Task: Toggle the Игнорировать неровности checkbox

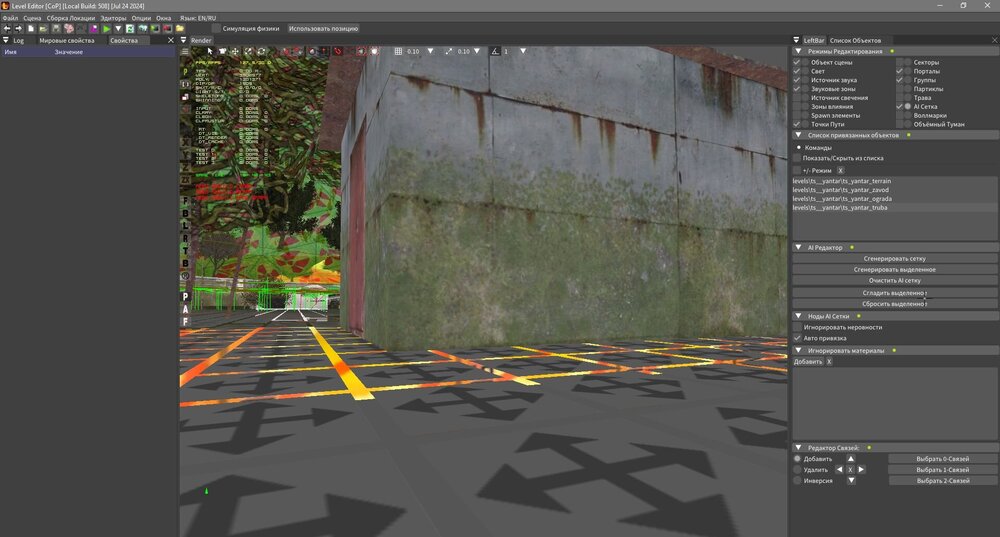Action: (x=797, y=327)
